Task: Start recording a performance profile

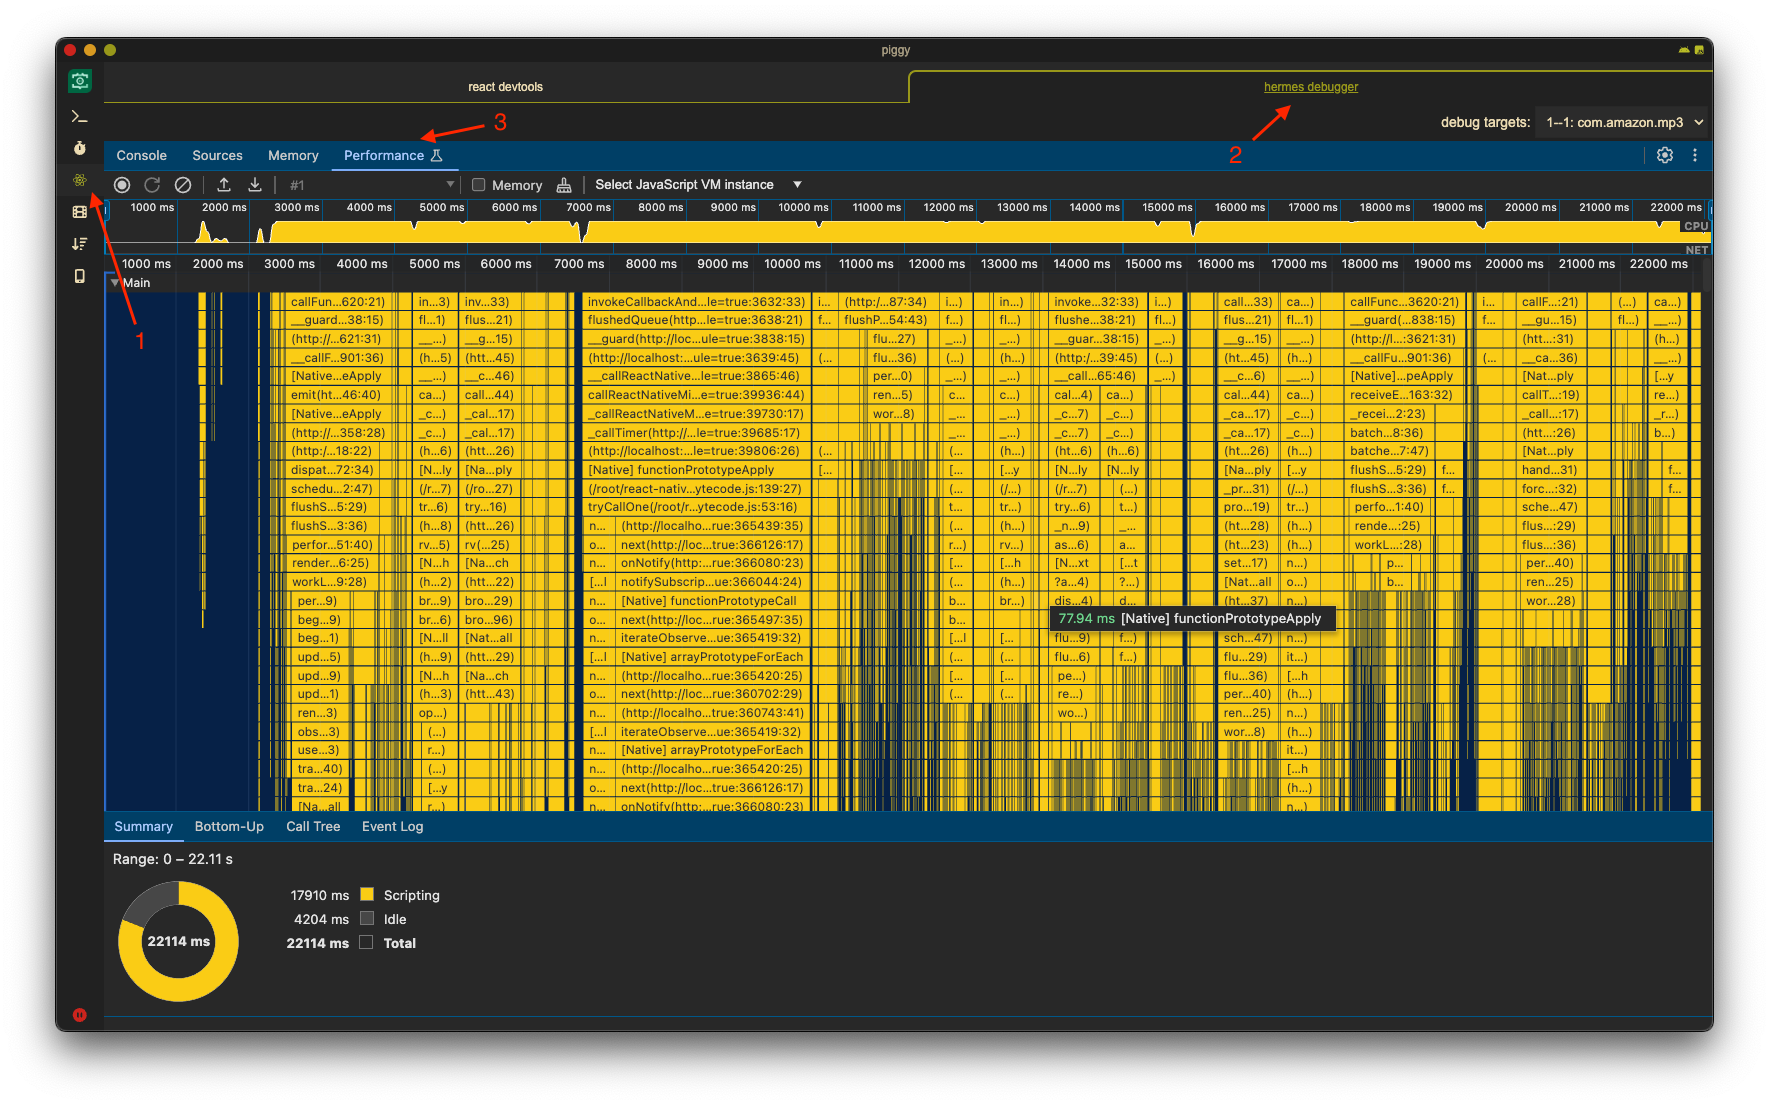Action: [x=122, y=185]
